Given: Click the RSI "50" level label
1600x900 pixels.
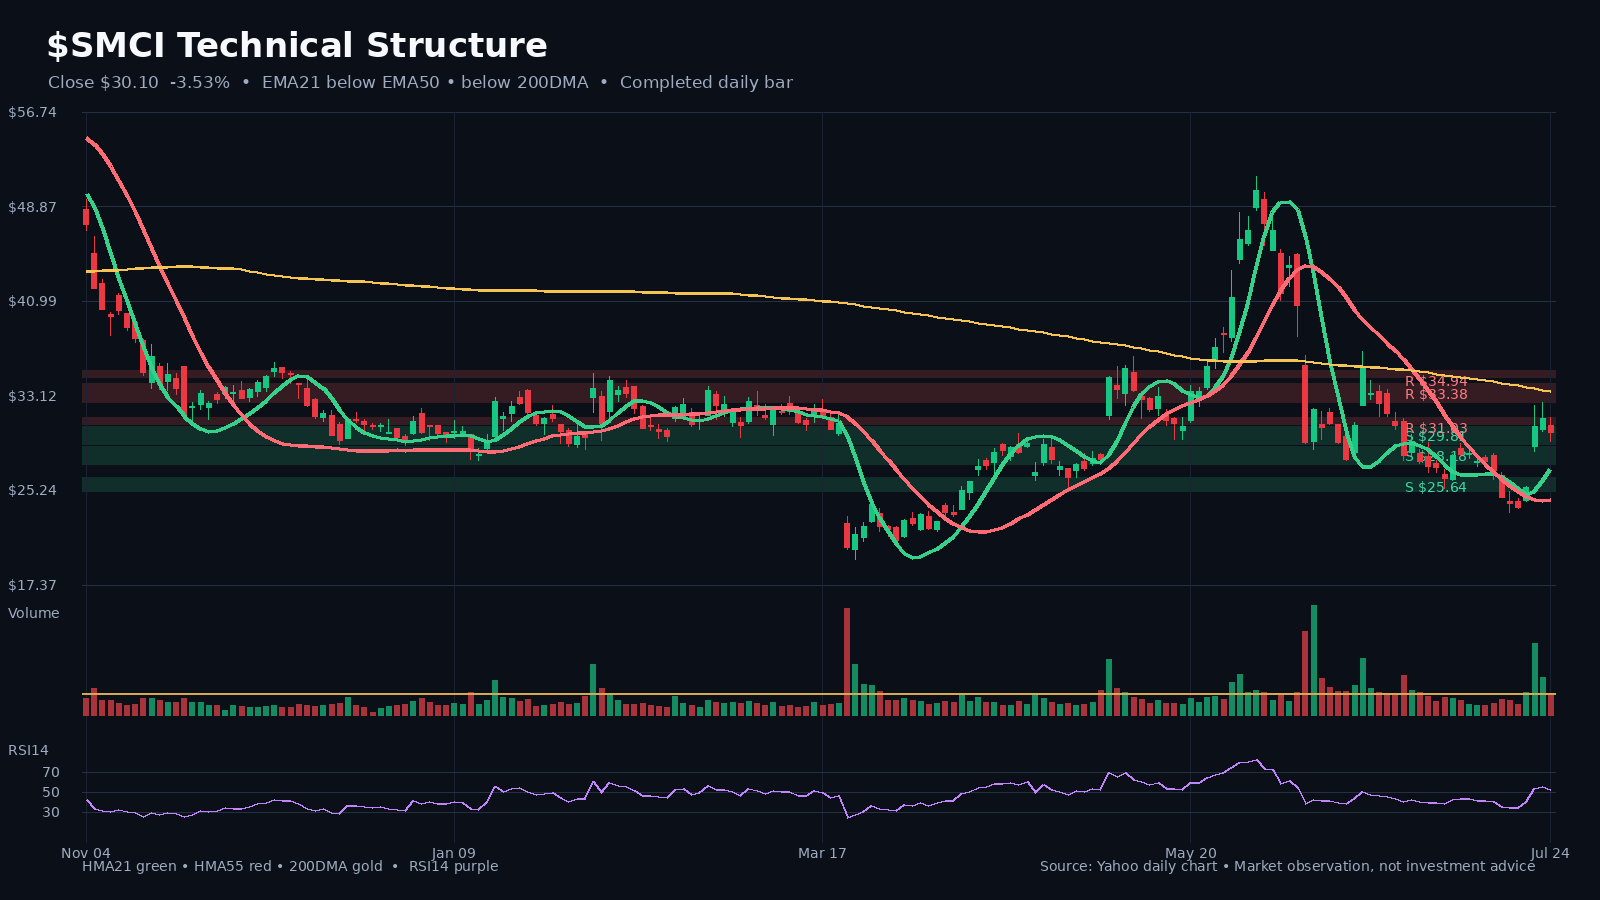Looking at the screenshot, I should [x=51, y=793].
